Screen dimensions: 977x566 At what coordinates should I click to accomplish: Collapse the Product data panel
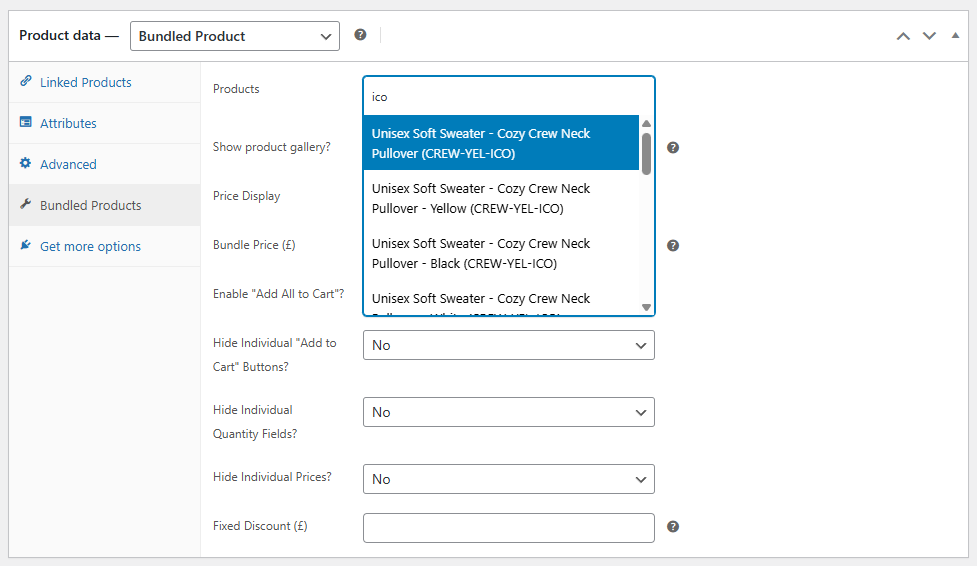point(955,36)
